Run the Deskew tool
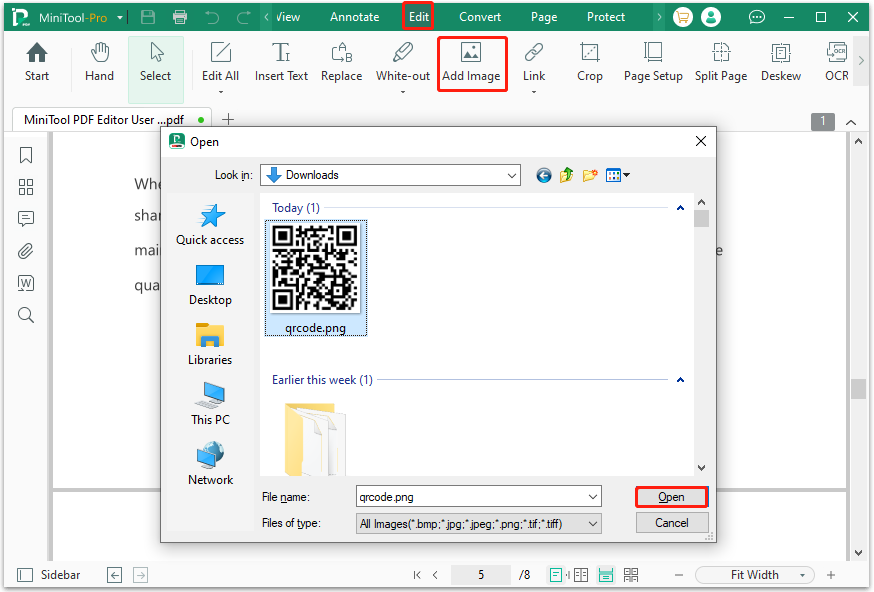 point(780,62)
